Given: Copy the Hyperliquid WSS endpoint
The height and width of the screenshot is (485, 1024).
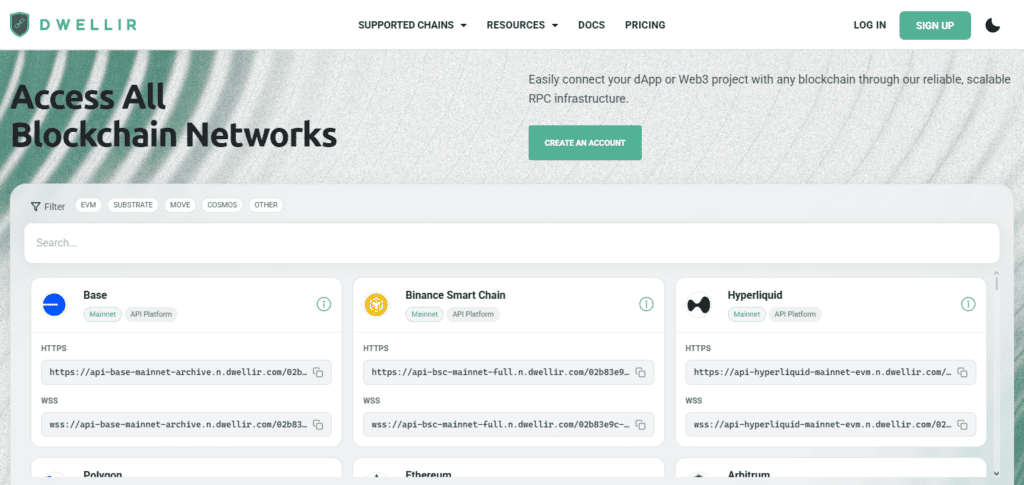Looking at the screenshot, I should pos(963,424).
